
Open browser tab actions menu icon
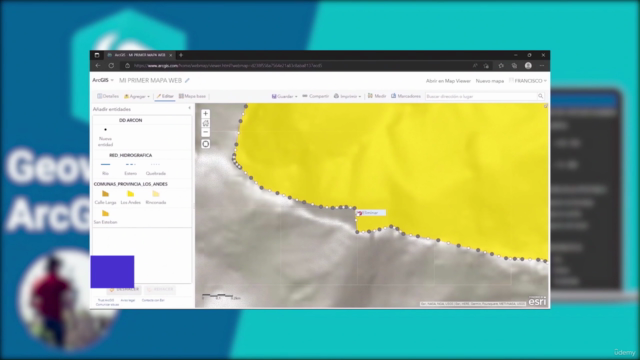pyautogui.click(x=97, y=55)
